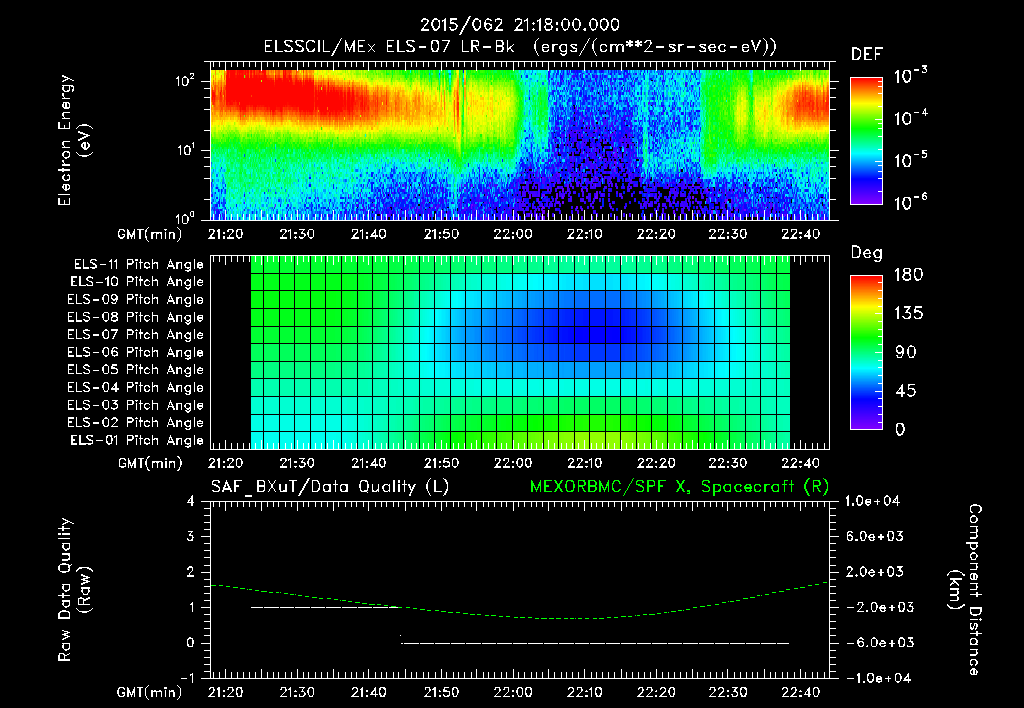The width and height of the screenshot is (1024, 708).
Task: Select the ELS-02 Pitch Angle row label
Action: [136, 423]
